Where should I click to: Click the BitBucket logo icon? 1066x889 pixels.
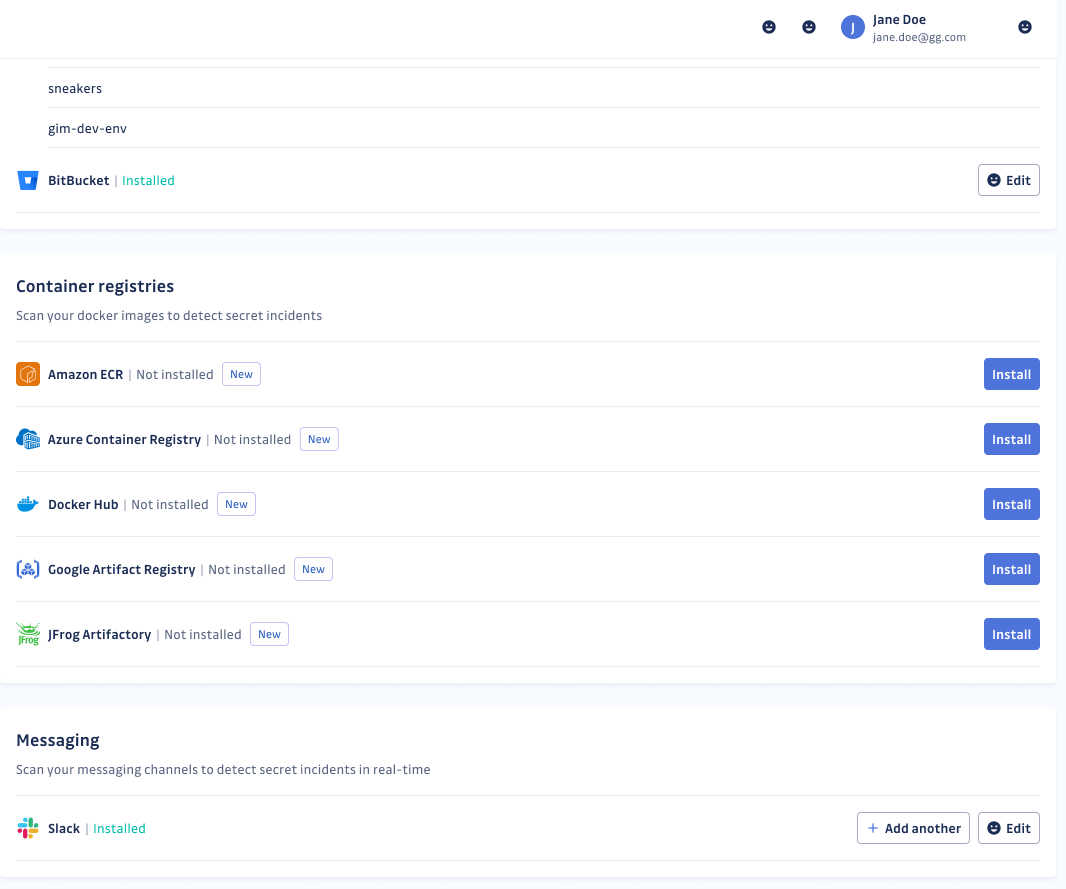(27, 180)
